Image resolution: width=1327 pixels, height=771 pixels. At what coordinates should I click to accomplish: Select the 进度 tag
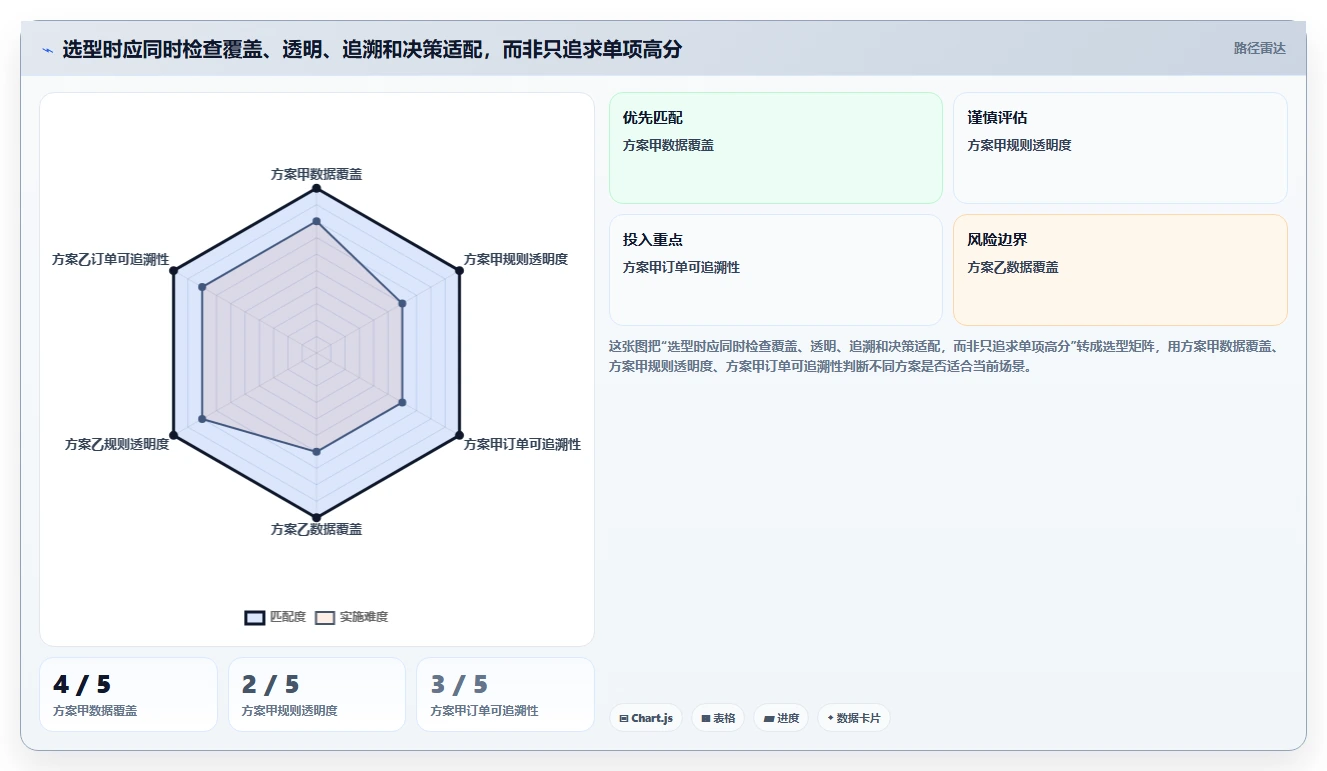point(781,718)
